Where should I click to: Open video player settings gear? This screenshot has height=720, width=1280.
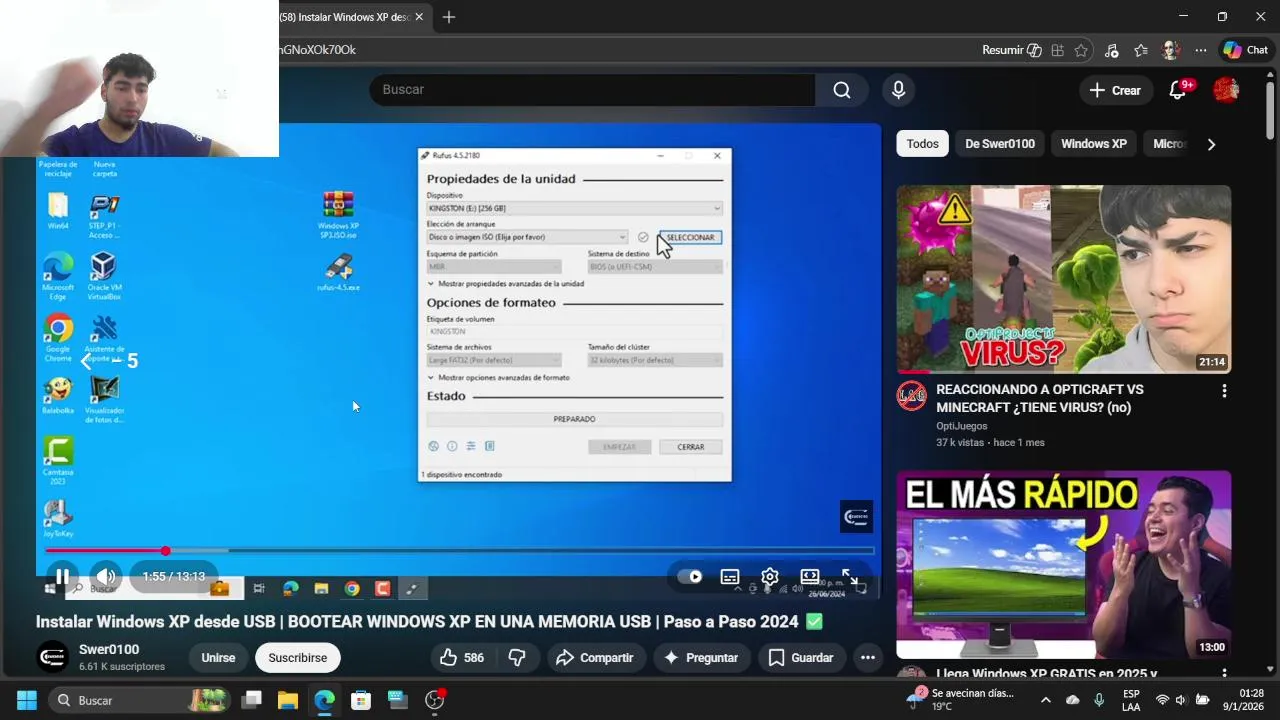770,576
